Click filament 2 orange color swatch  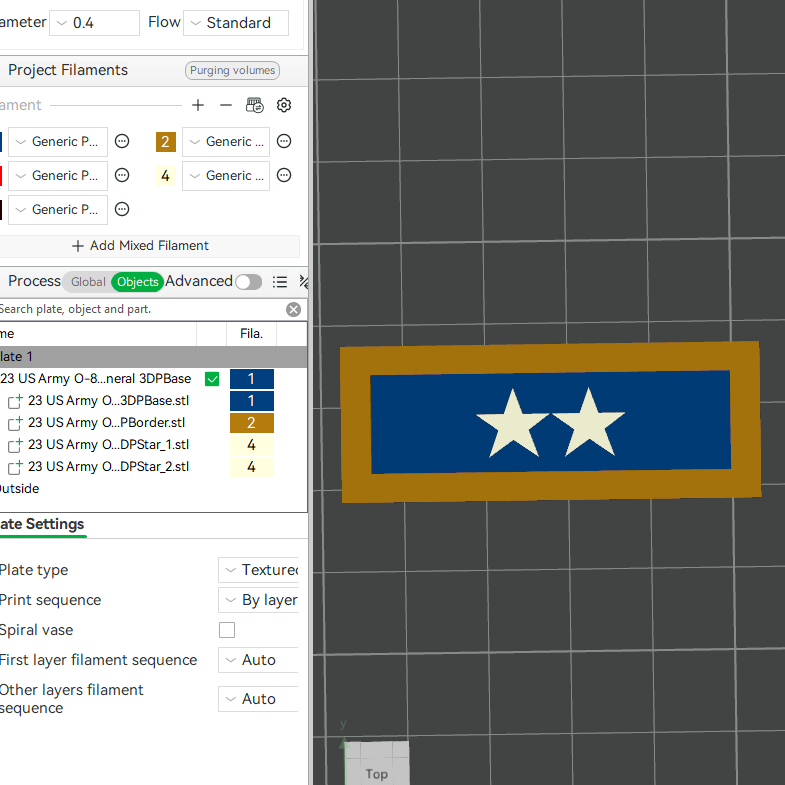pos(166,142)
